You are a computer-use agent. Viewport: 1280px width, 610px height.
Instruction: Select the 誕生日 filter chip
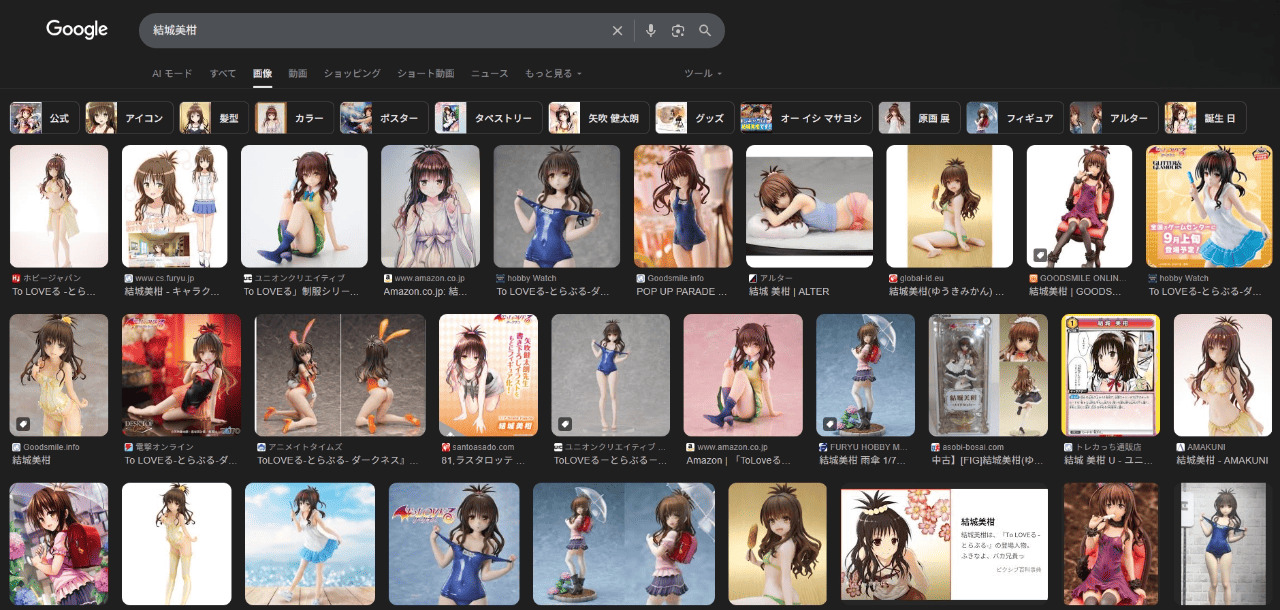(1208, 118)
